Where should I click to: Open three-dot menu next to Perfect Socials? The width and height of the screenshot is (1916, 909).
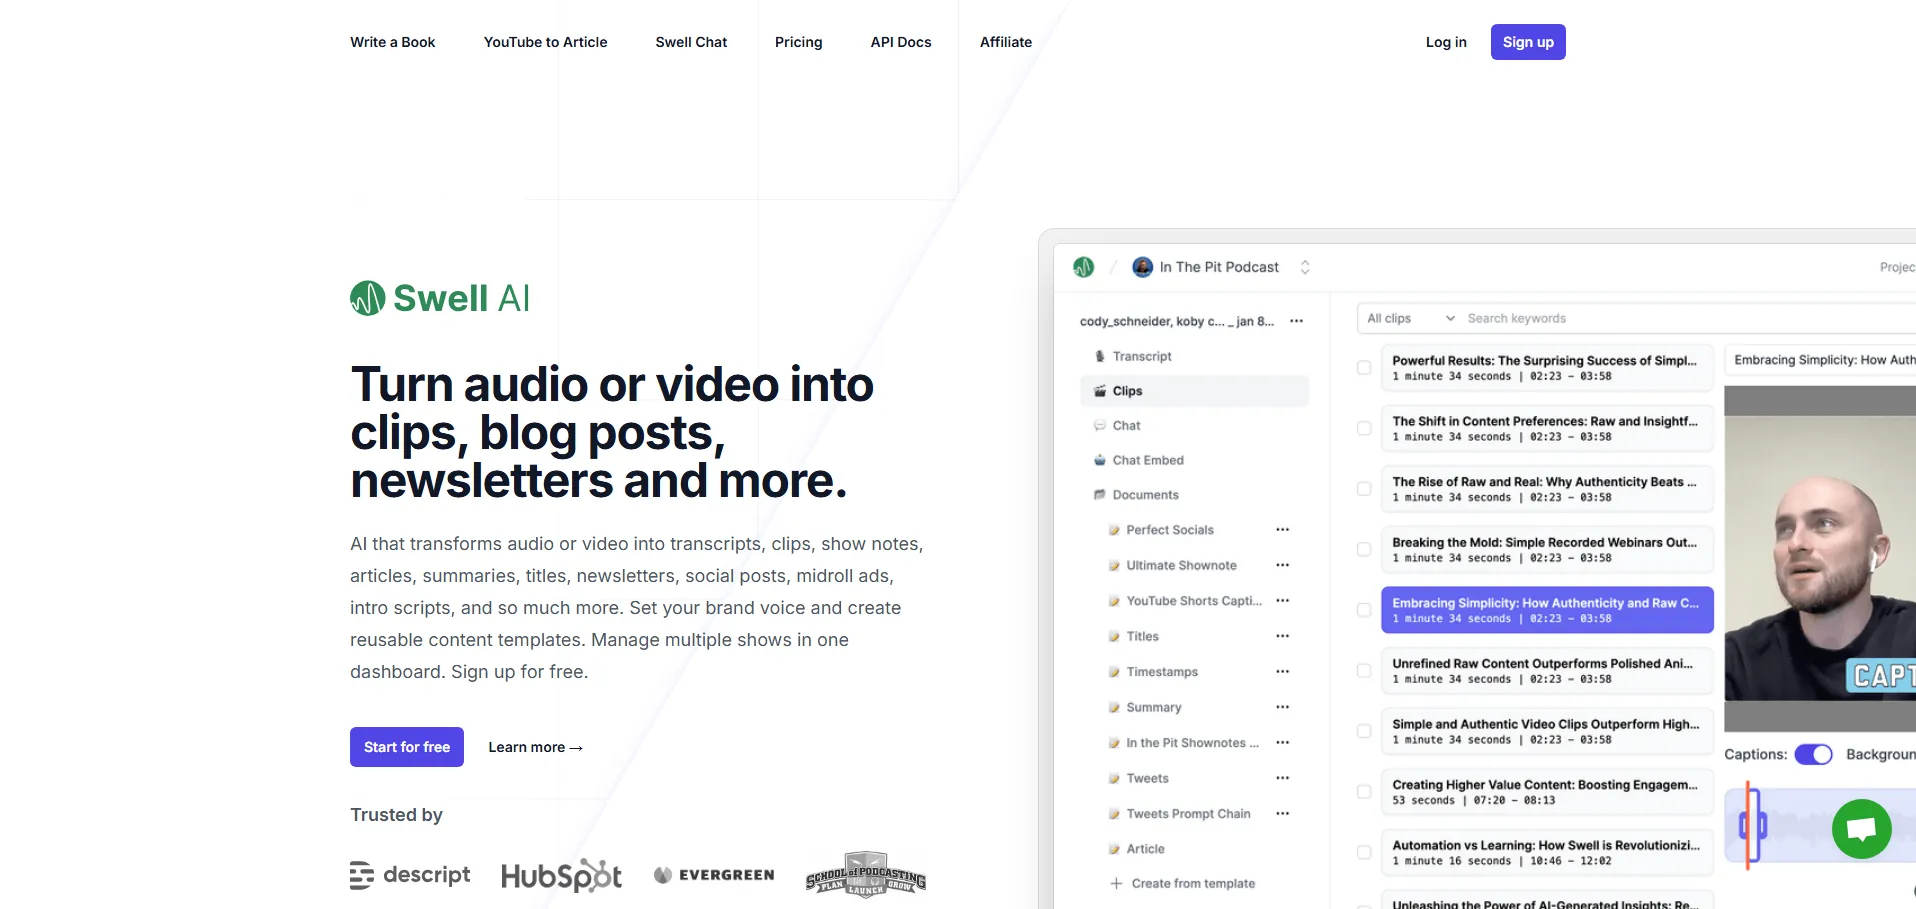(x=1282, y=530)
